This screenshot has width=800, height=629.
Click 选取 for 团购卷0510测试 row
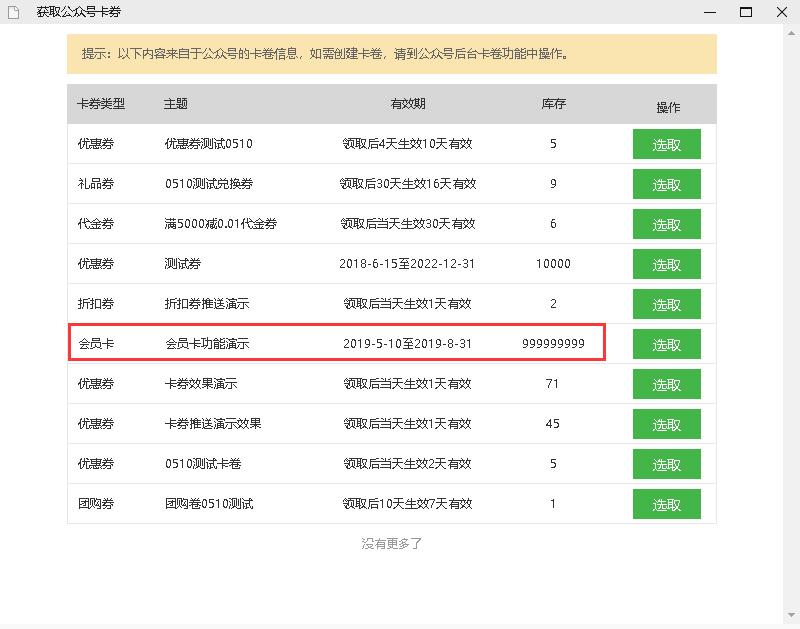pyautogui.click(x=666, y=504)
